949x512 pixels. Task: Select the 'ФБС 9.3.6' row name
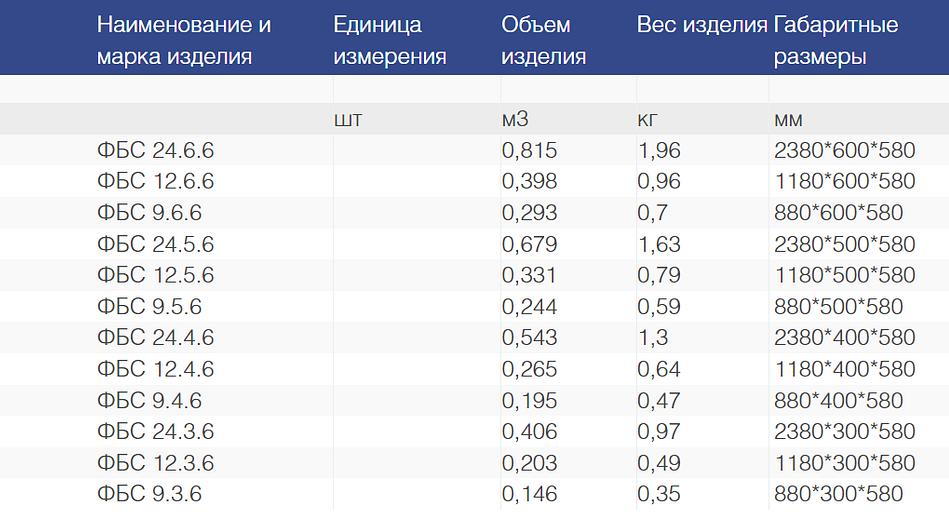point(149,494)
